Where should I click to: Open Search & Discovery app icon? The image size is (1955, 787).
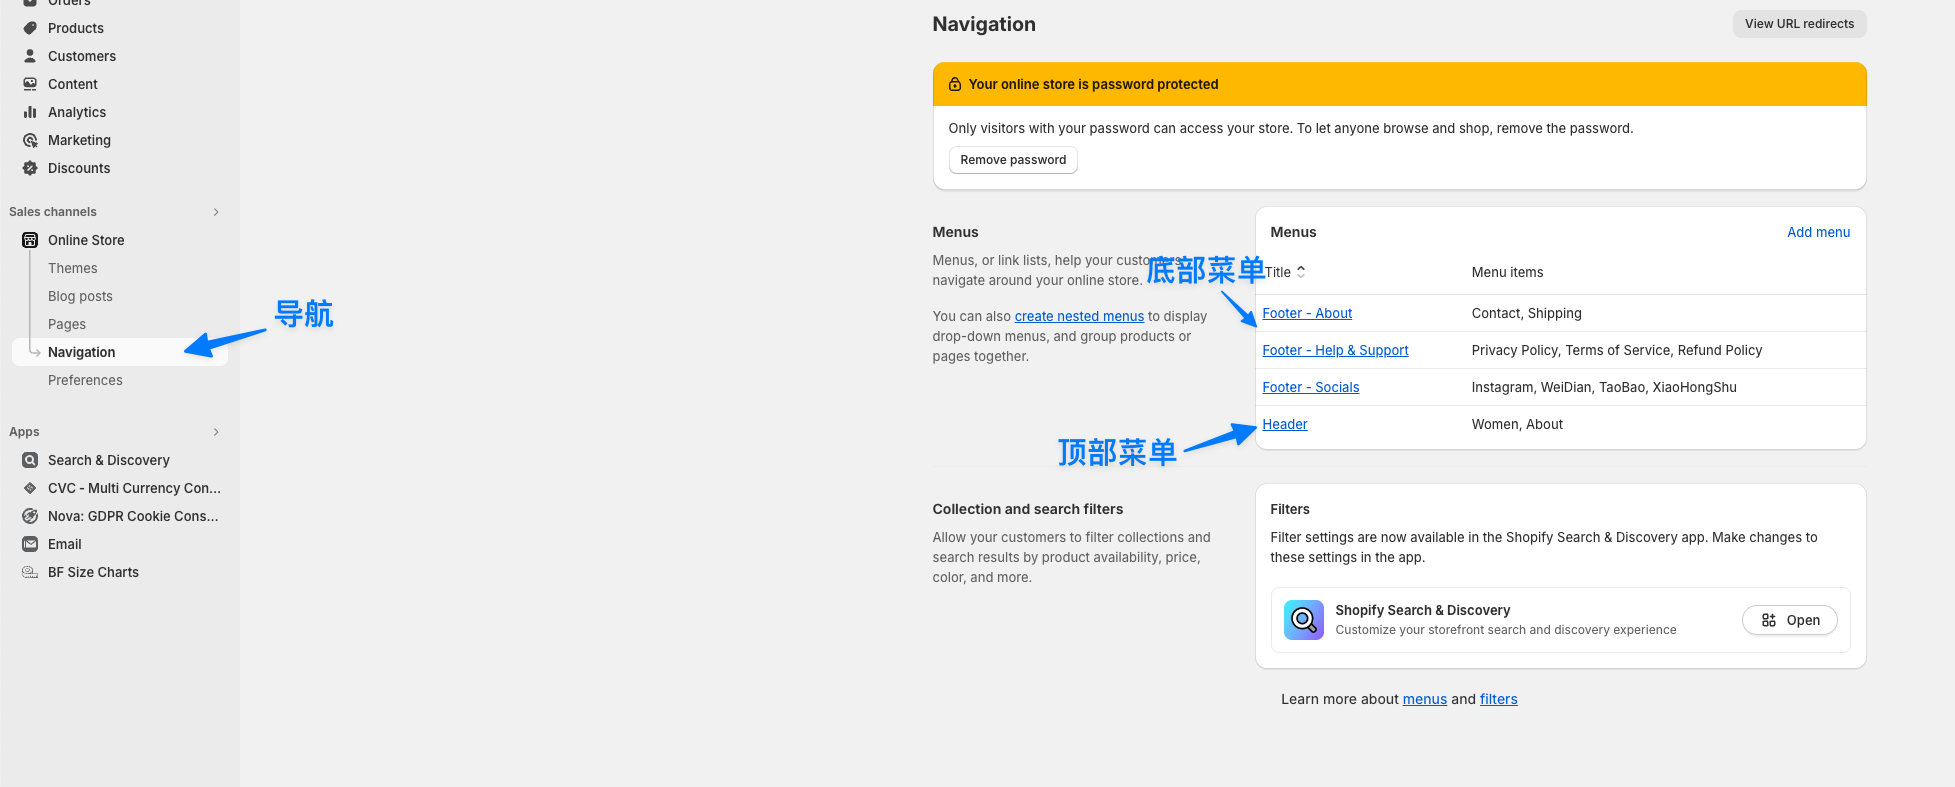coord(30,460)
